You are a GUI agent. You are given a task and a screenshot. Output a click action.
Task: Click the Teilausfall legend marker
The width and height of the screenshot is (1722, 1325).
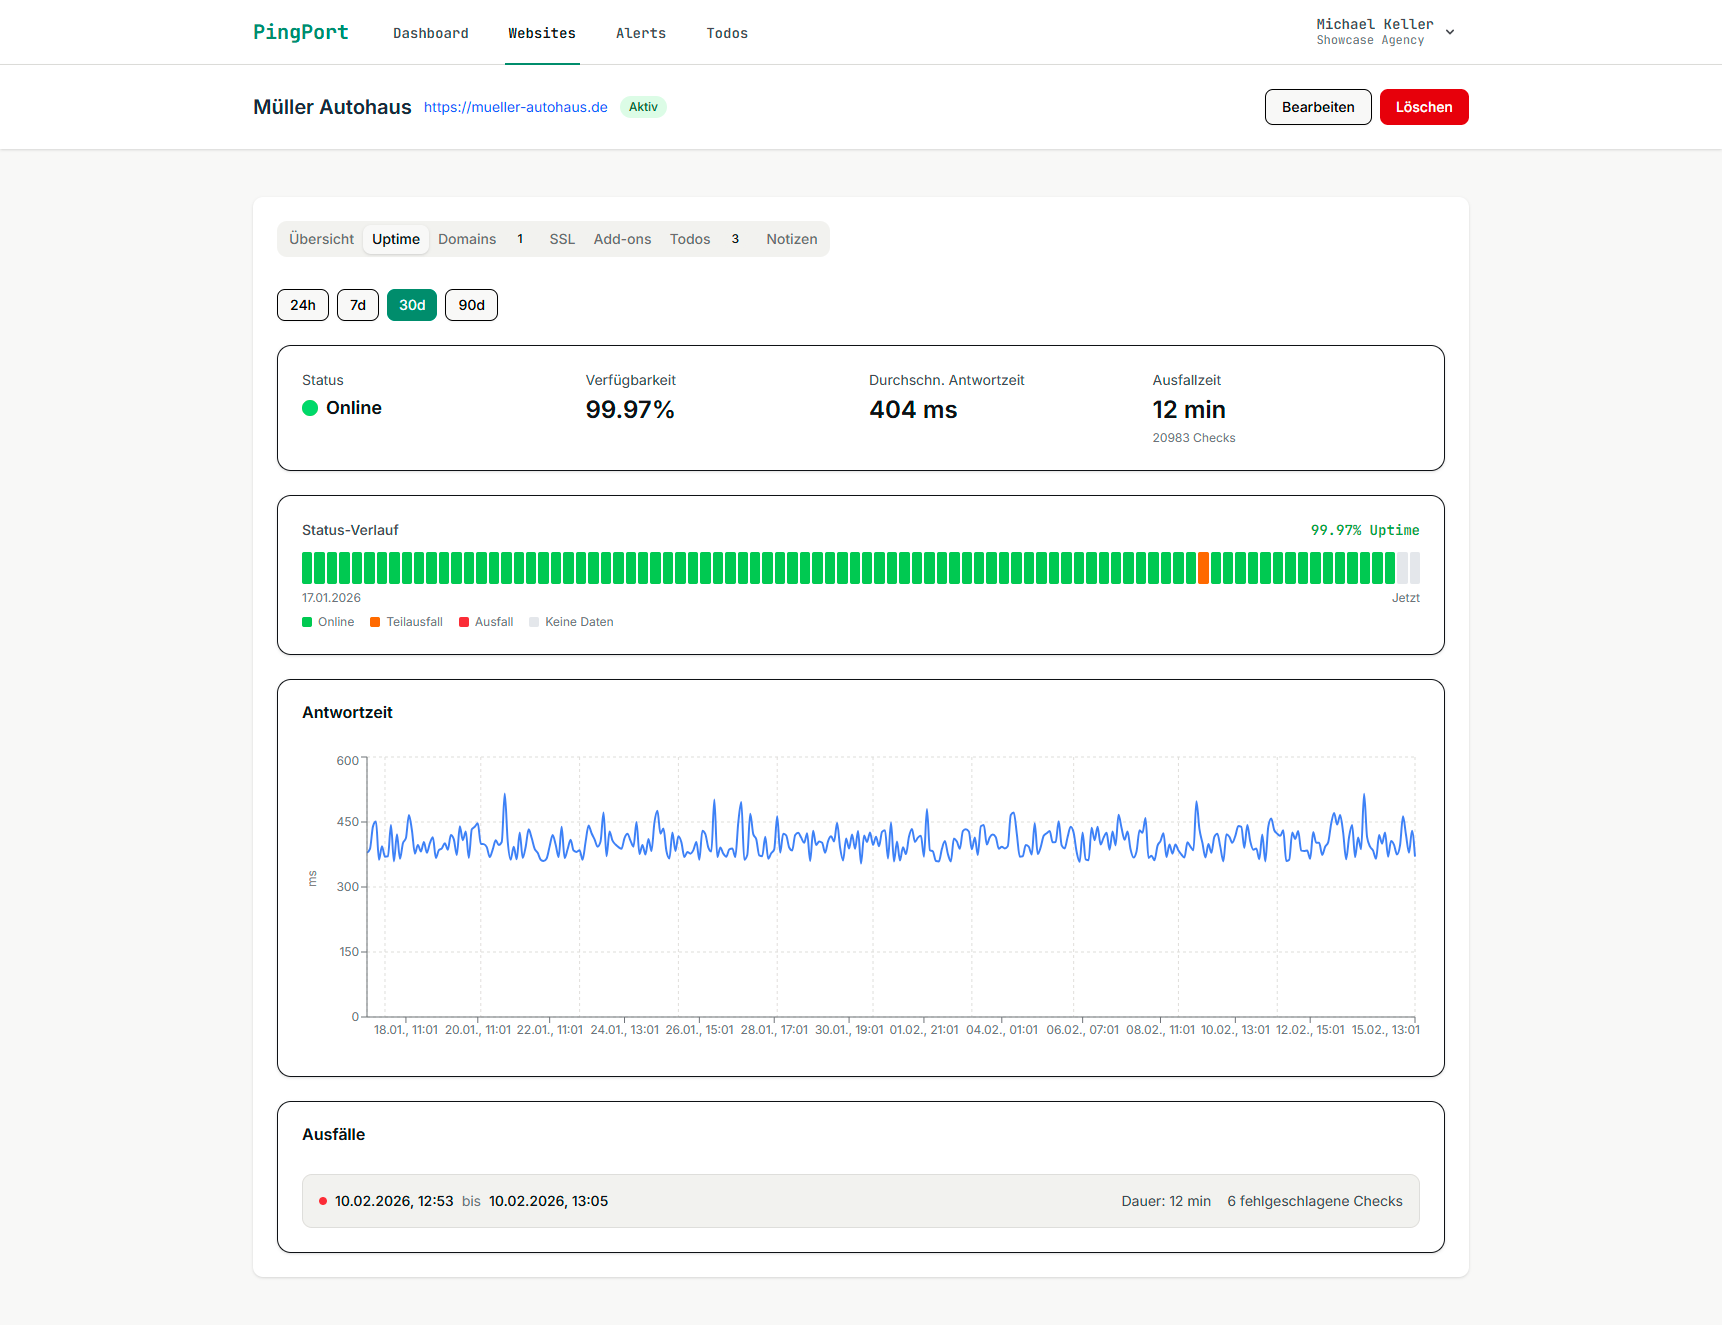[373, 621]
